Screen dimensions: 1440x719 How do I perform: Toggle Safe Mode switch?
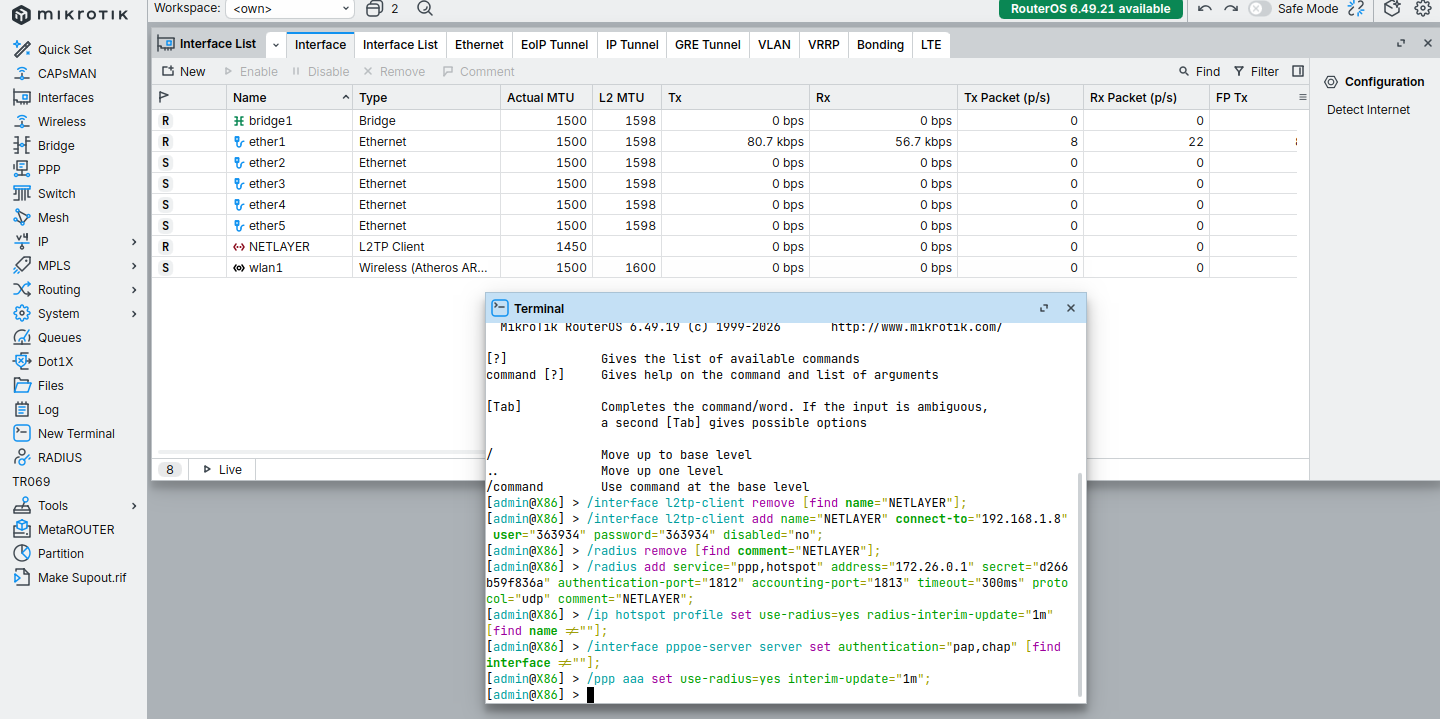(1259, 8)
